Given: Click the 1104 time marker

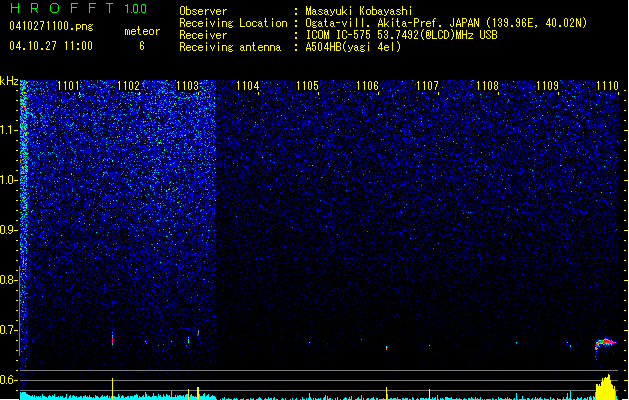Looking at the screenshot, I should click(x=248, y=86).
